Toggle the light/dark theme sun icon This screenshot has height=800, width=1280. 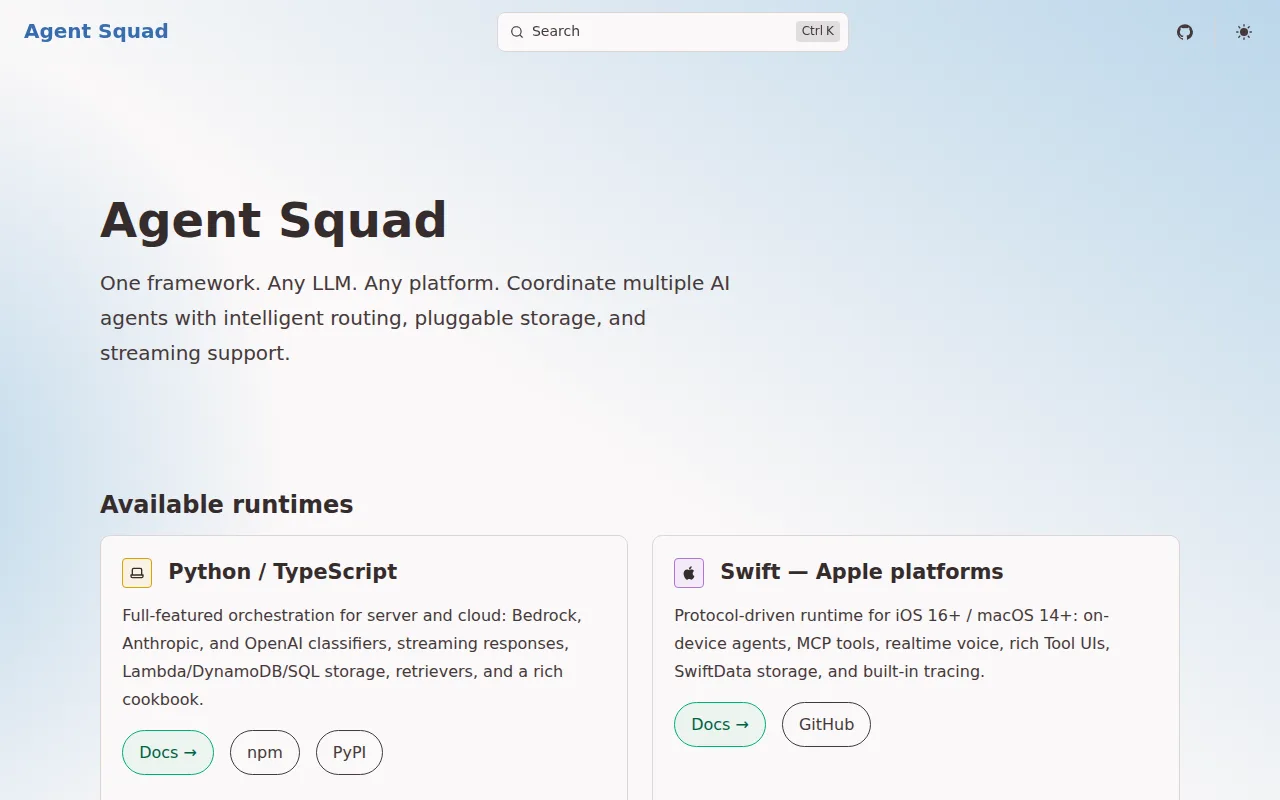(1244, 32)
